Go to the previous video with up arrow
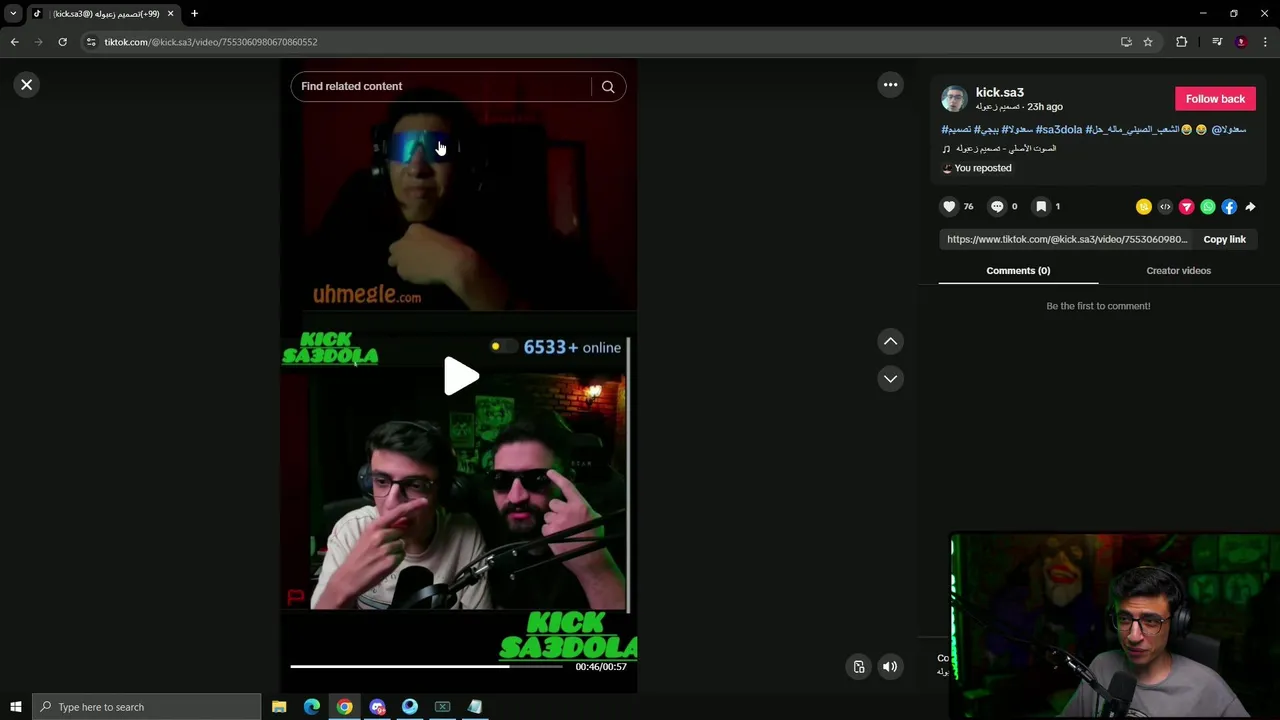 pos(890,342)
